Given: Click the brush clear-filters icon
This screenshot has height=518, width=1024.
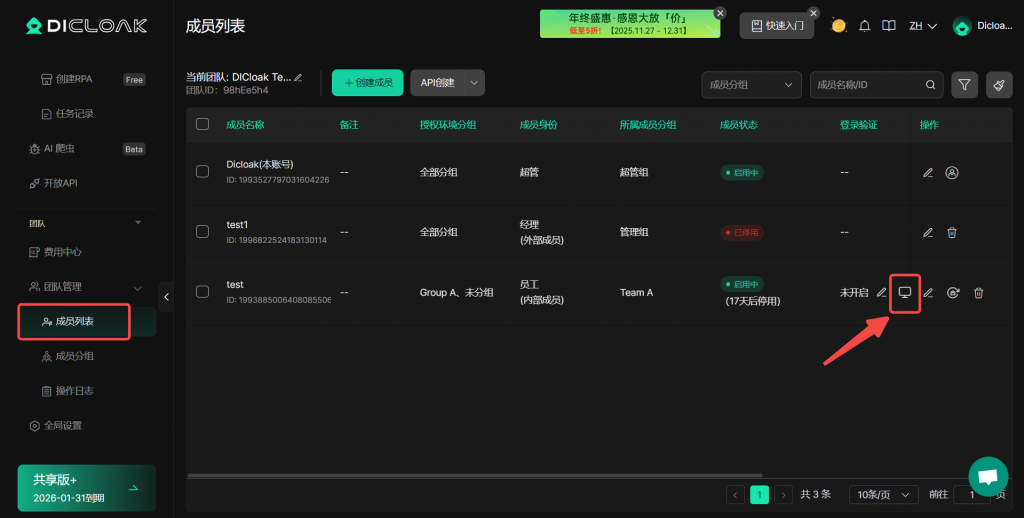Looking at the screenshot, I should click(x=998, y=85).
